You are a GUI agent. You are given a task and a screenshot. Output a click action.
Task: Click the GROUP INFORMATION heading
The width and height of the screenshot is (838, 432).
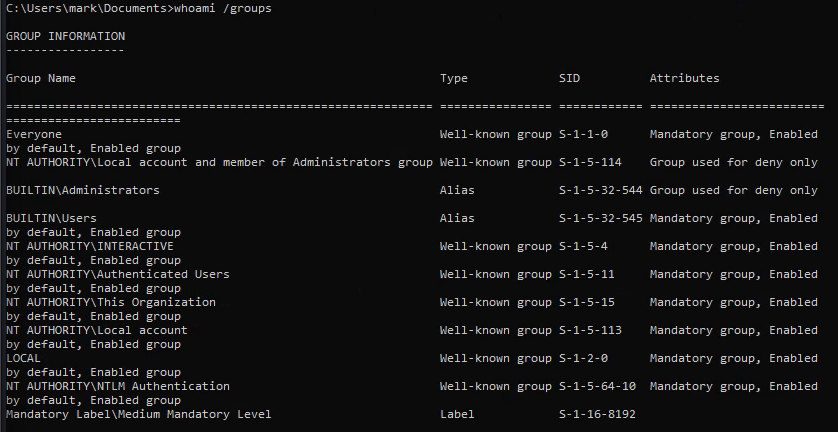[66, 36]
